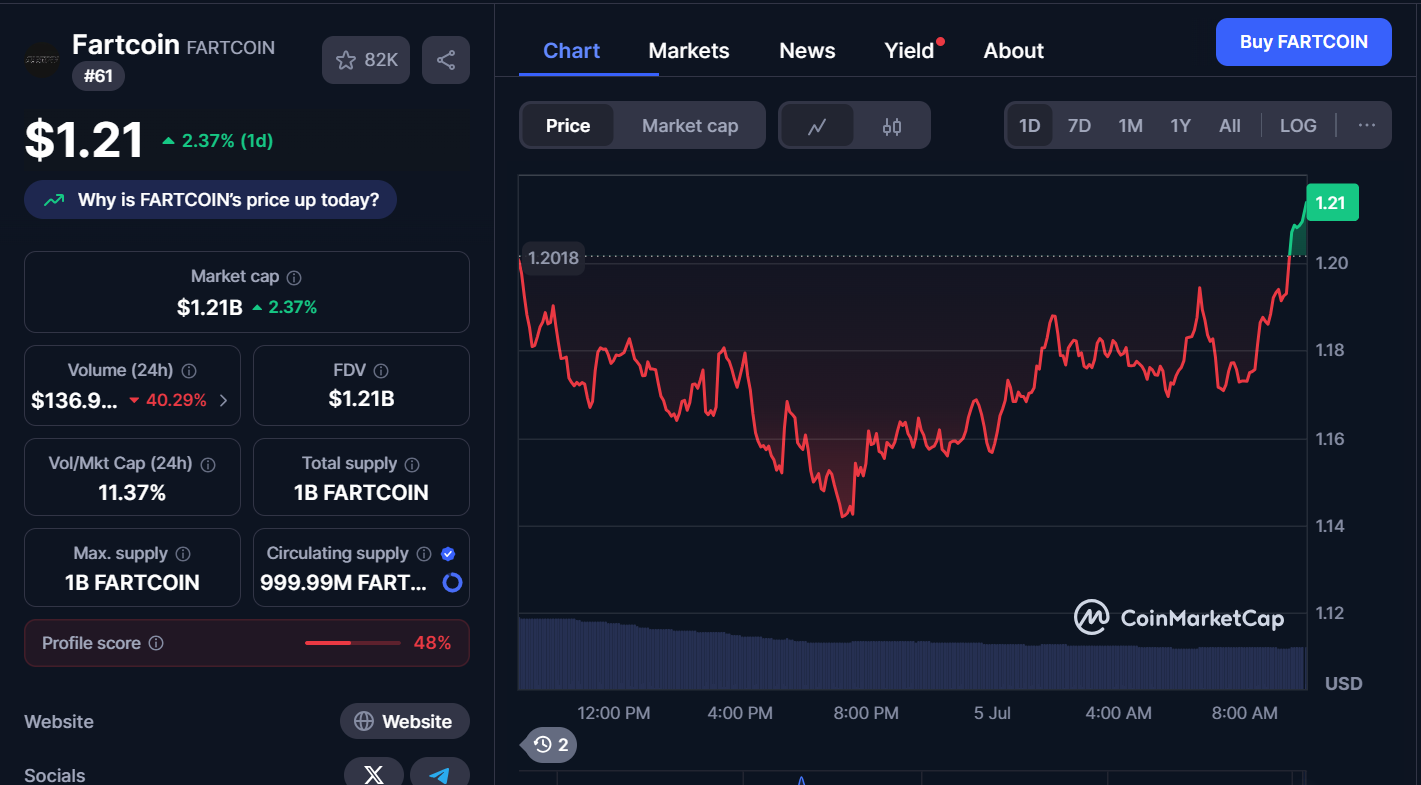This screenshot has width=1421, height=785.
Task: Set chart range to 1Y
Action: pyautogui.click(x=1181, y=126)
